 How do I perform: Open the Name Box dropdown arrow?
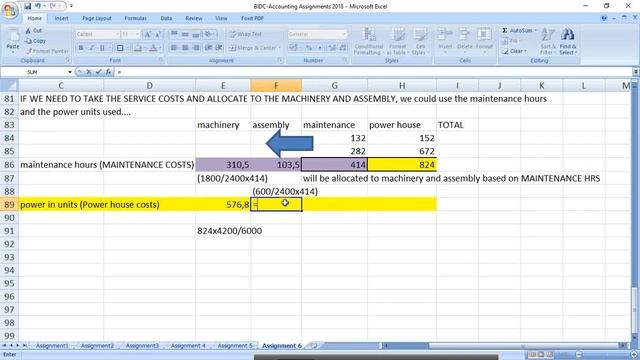pyautogui.click(x=70, y=72)
